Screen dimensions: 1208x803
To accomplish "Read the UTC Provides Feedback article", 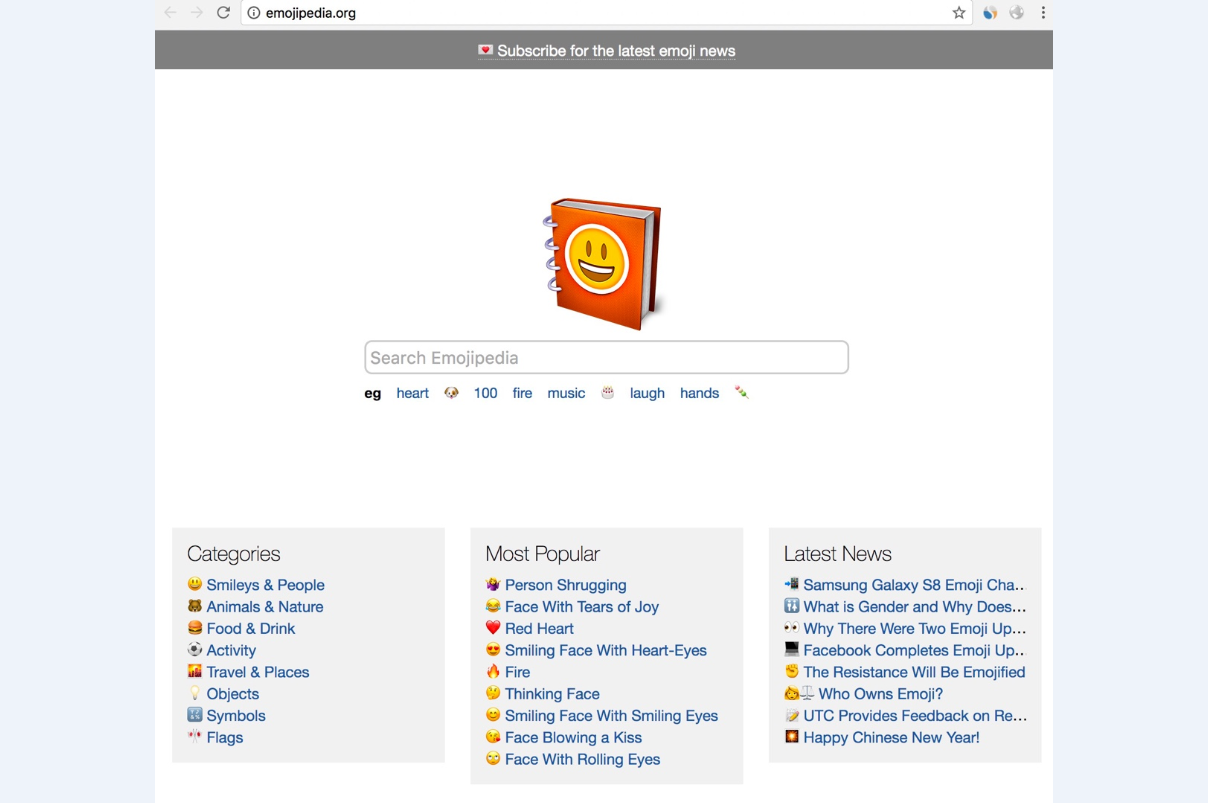I will 915,716.
